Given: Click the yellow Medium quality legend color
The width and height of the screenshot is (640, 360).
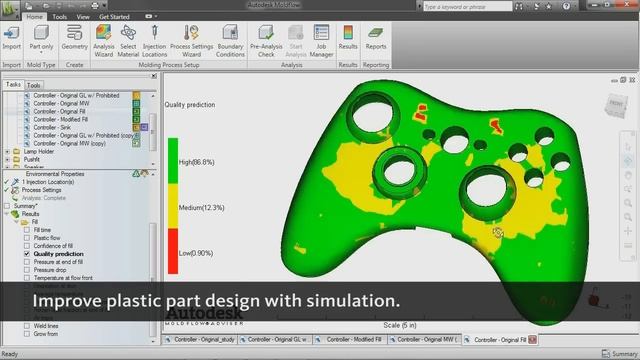Looking at the screenshot, I should pos(173,206).
